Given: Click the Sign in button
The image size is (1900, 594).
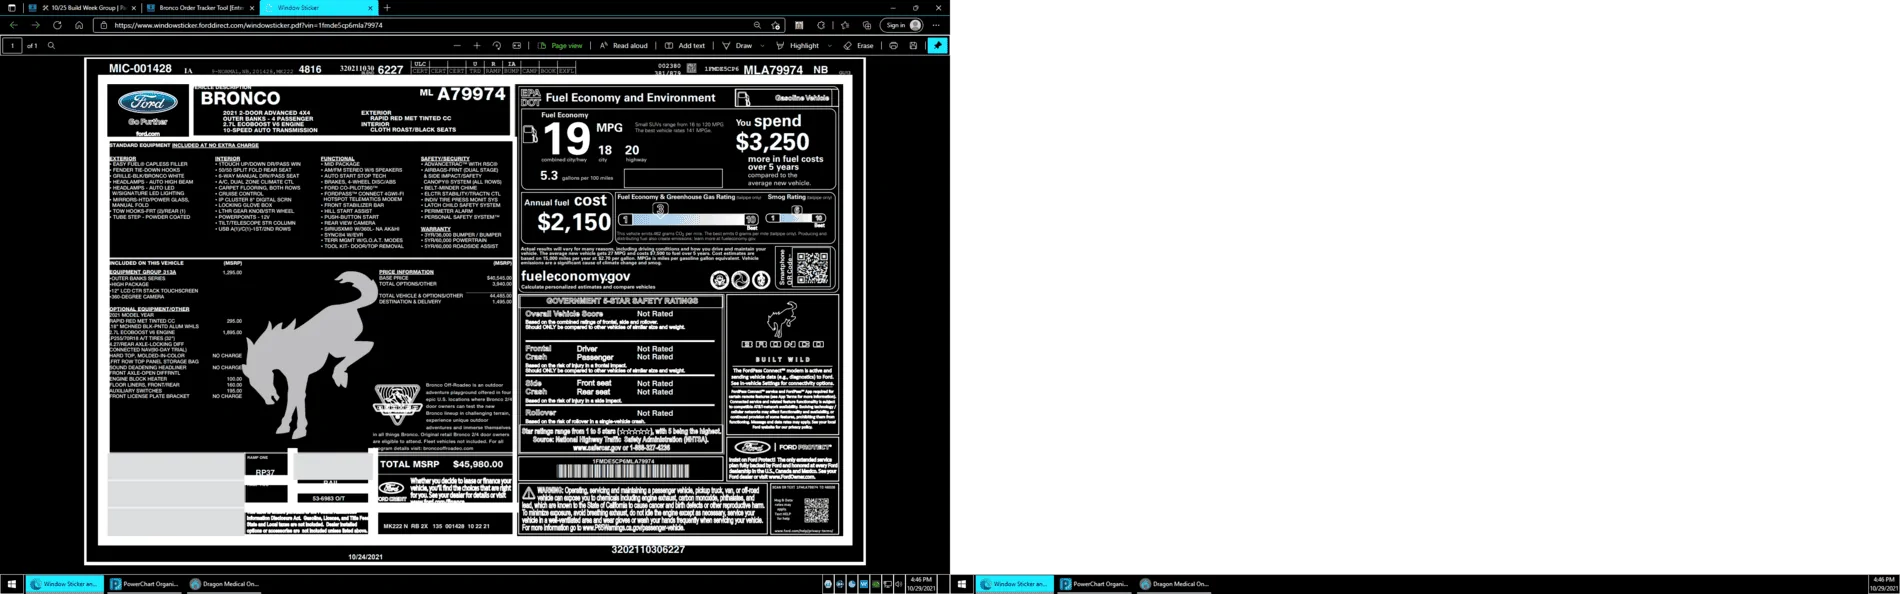Looking at the screenshot, I should point(903,25).
